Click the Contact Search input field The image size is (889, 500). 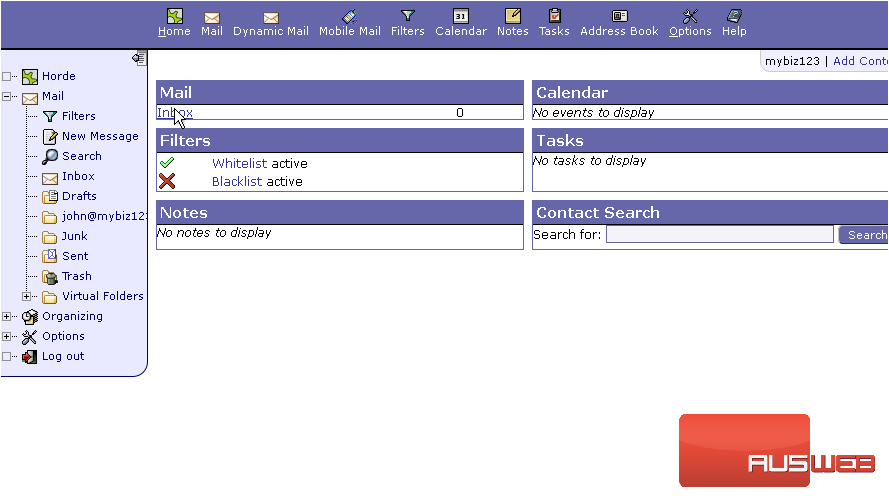(719, 235)
